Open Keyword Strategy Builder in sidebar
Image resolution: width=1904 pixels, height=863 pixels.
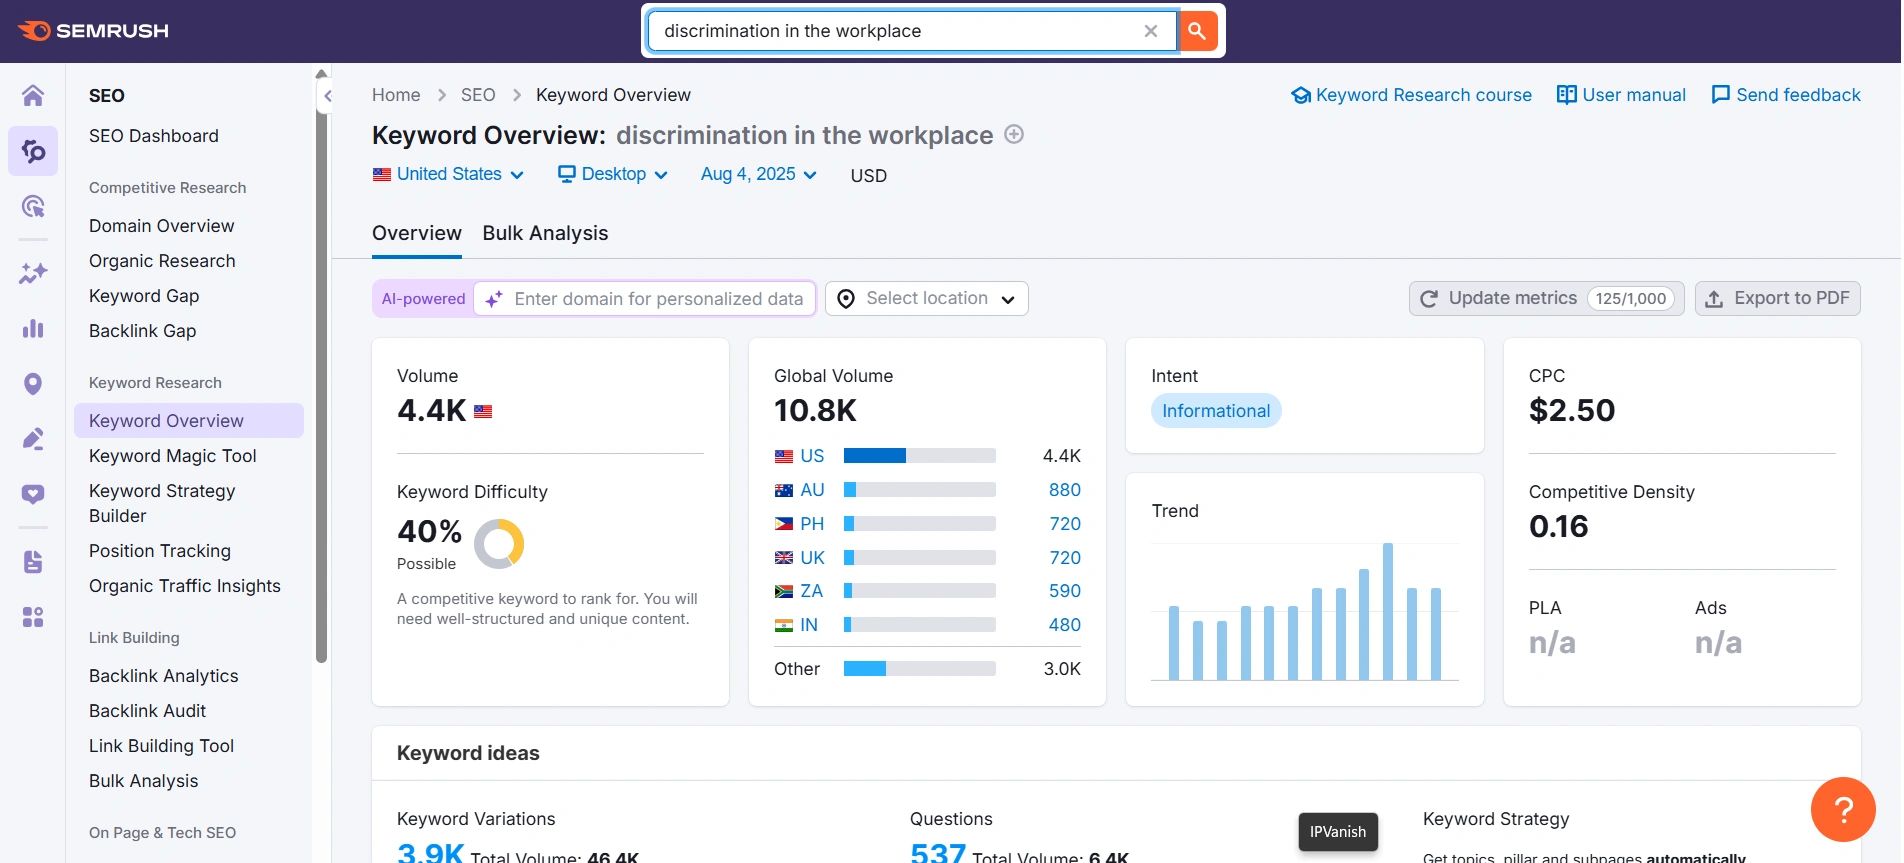coord(162,503)
